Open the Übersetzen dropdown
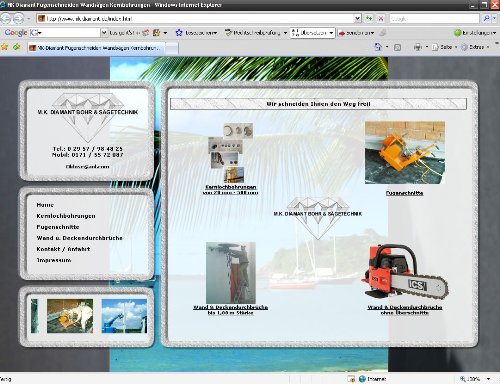Screen dimensions: 500x384 click(x=331, y=33)
